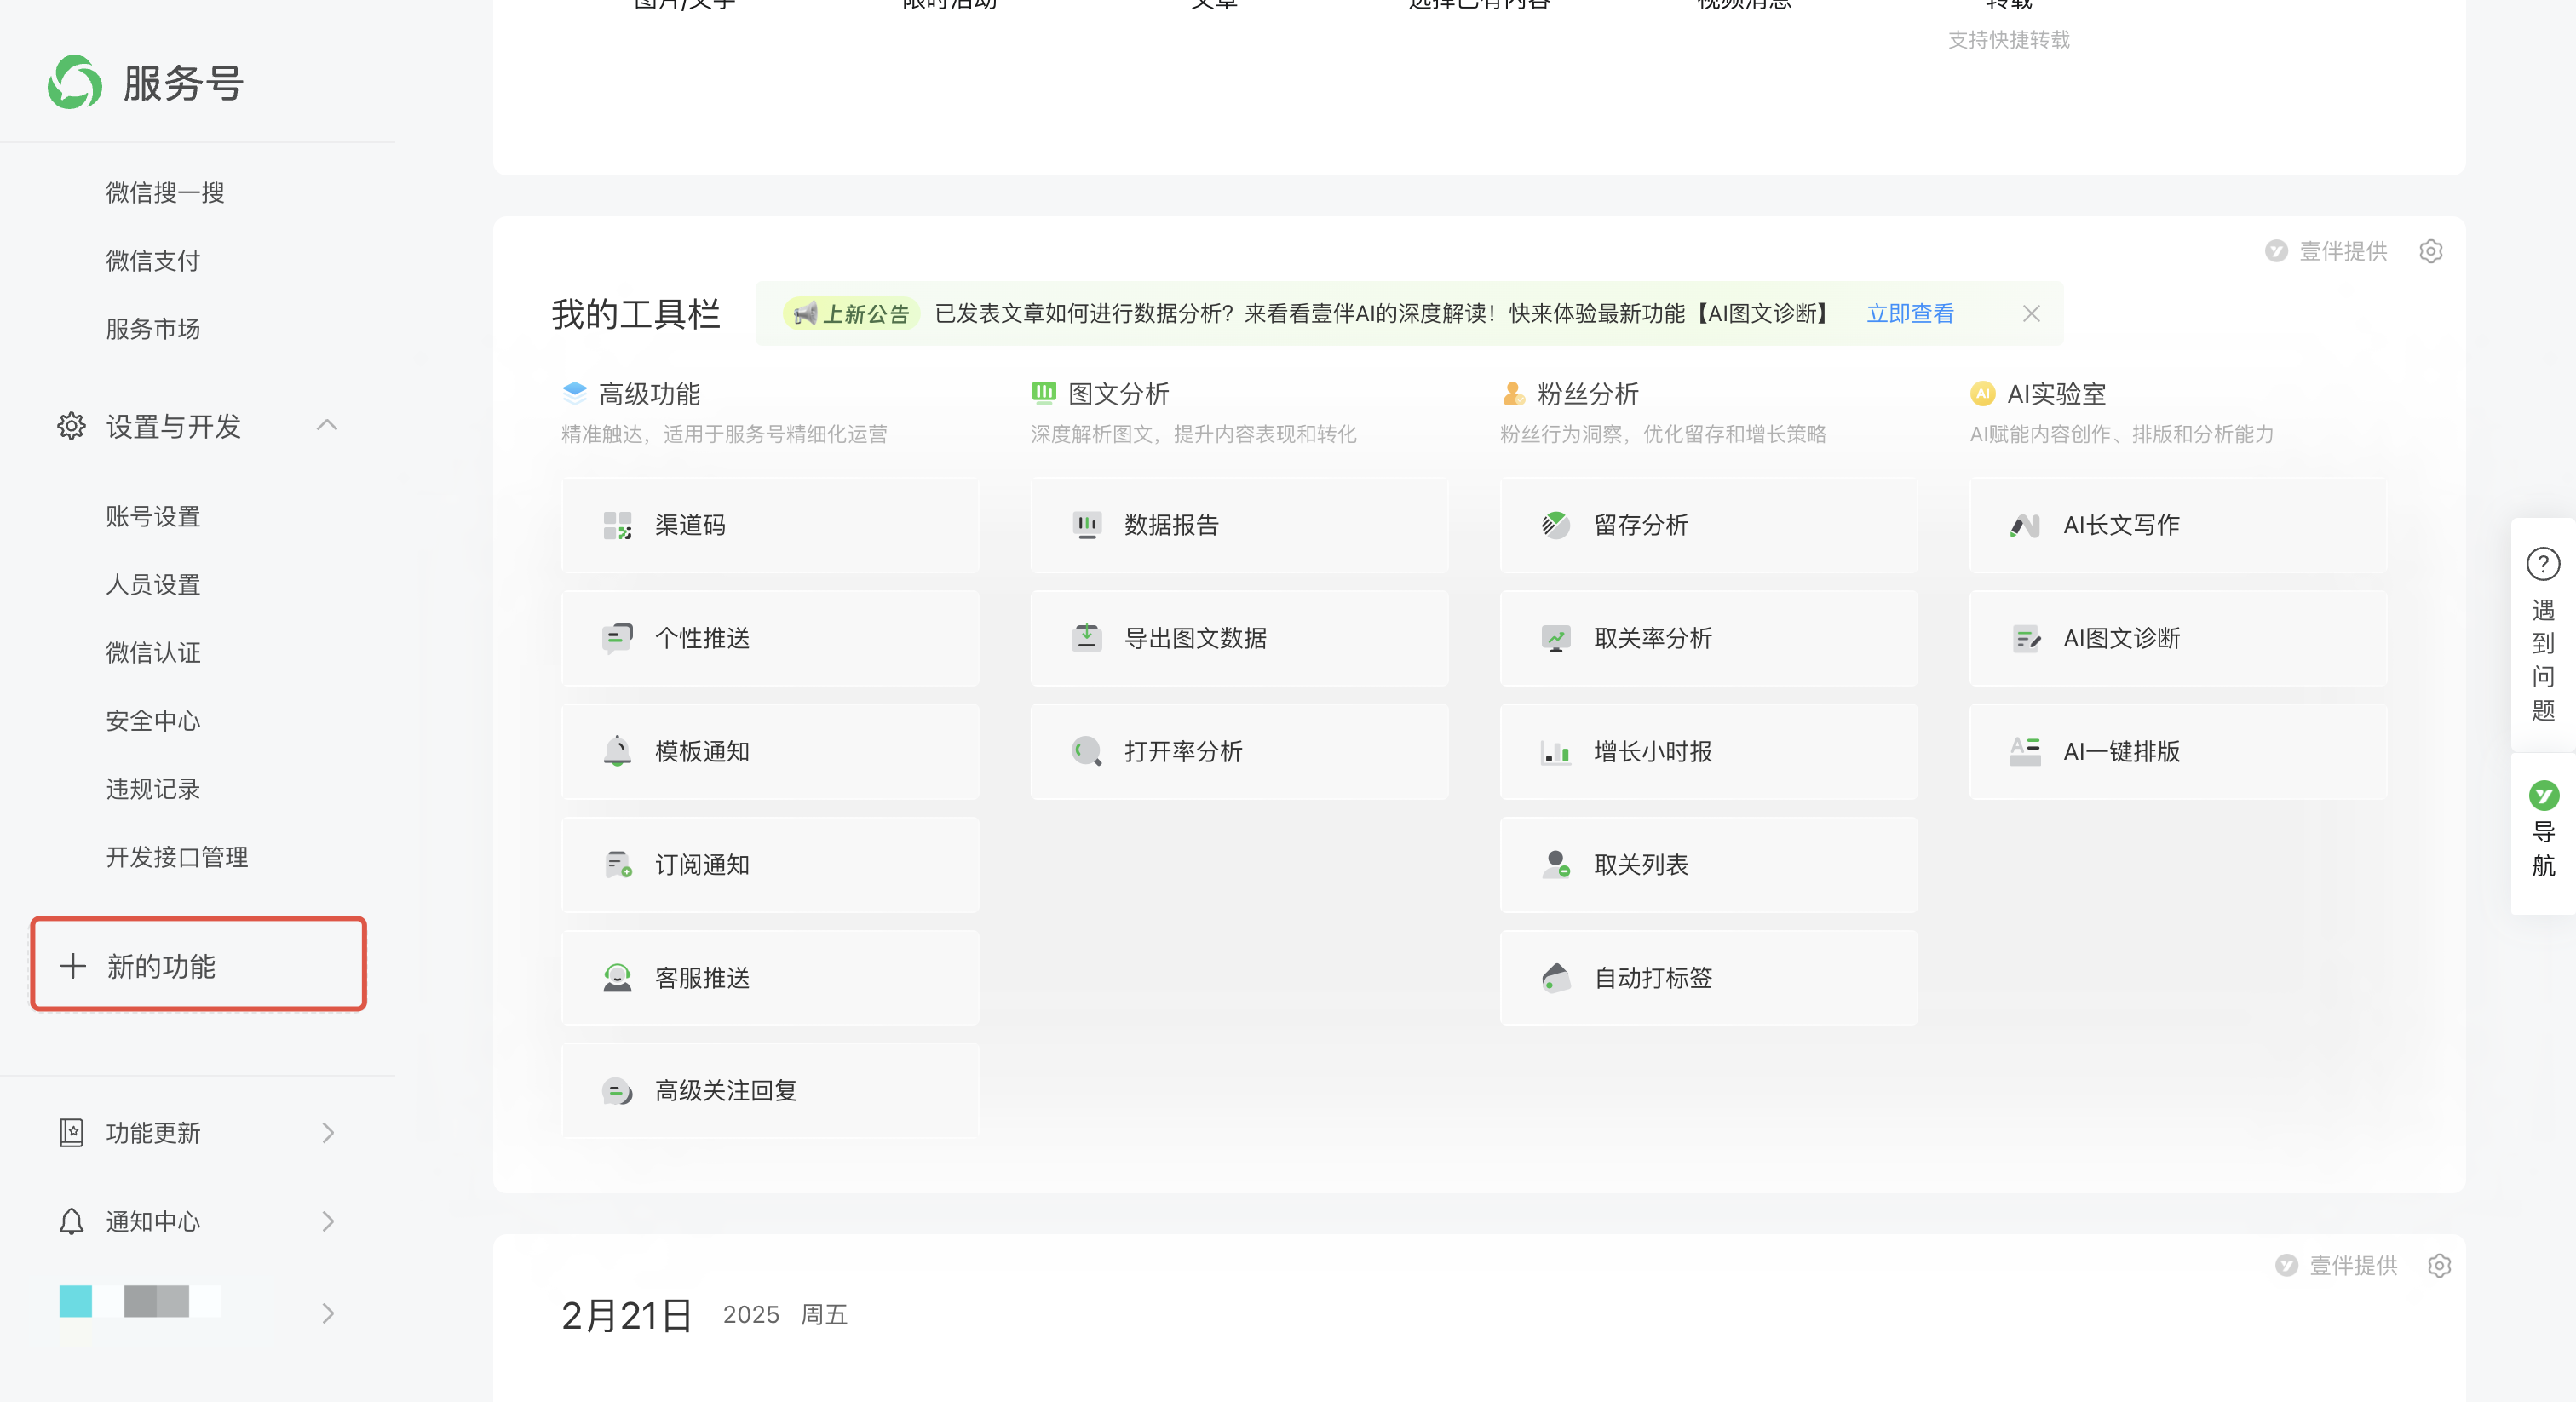Open the 取关列表 person icon
This screenshot has width=2576, height=1402.
pyautogui.click(x=1555, y=864)
